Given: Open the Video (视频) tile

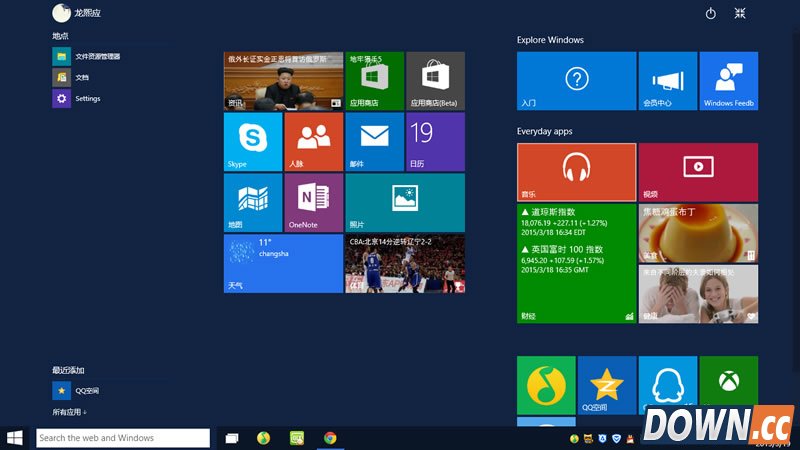Looking at the screenshot, I should 698,172.
